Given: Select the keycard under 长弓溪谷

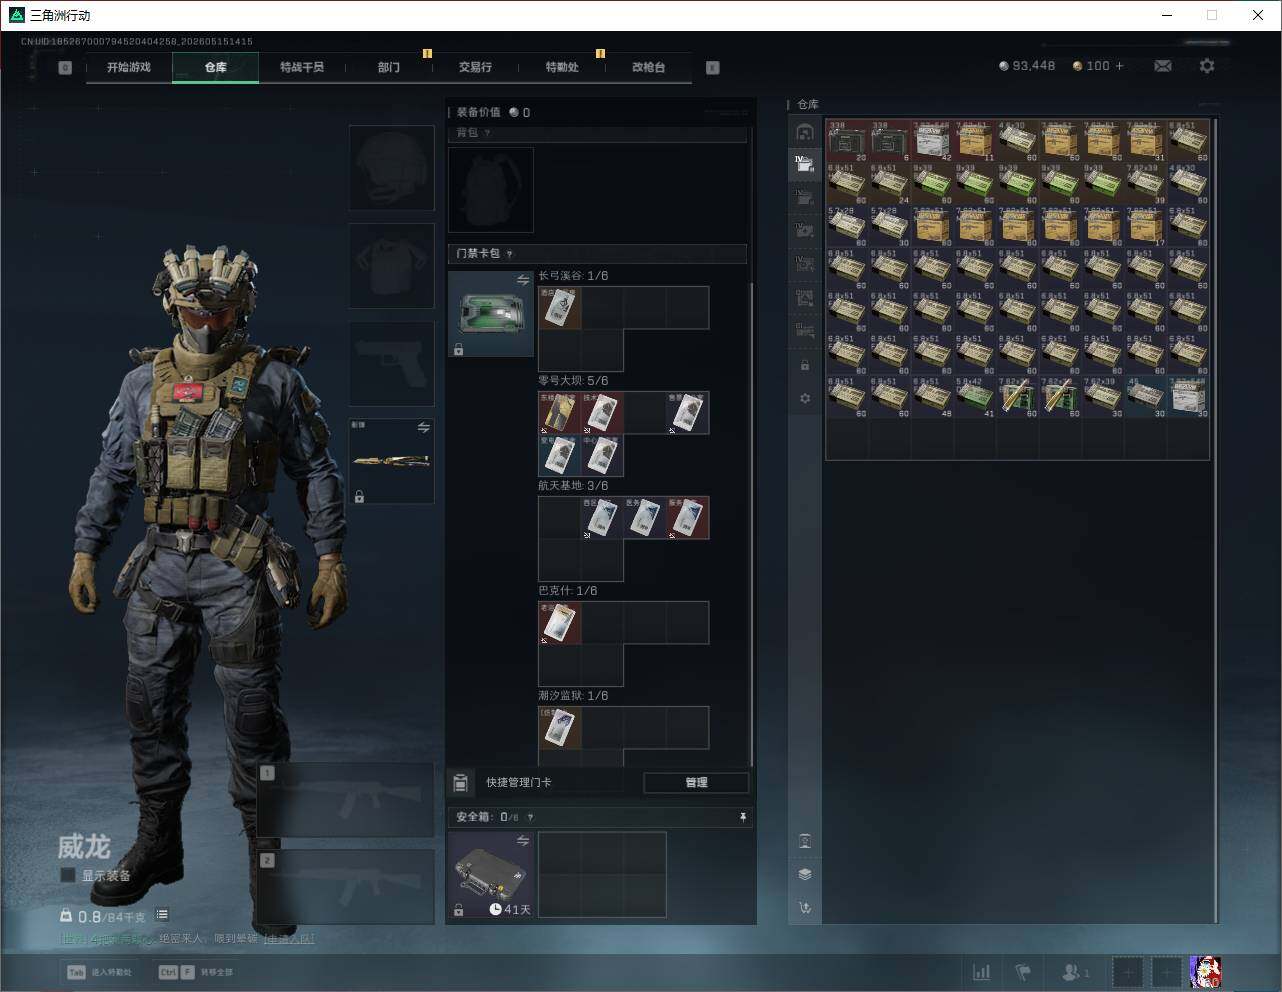Looking at the screenshot, I should tap(560, 308).
